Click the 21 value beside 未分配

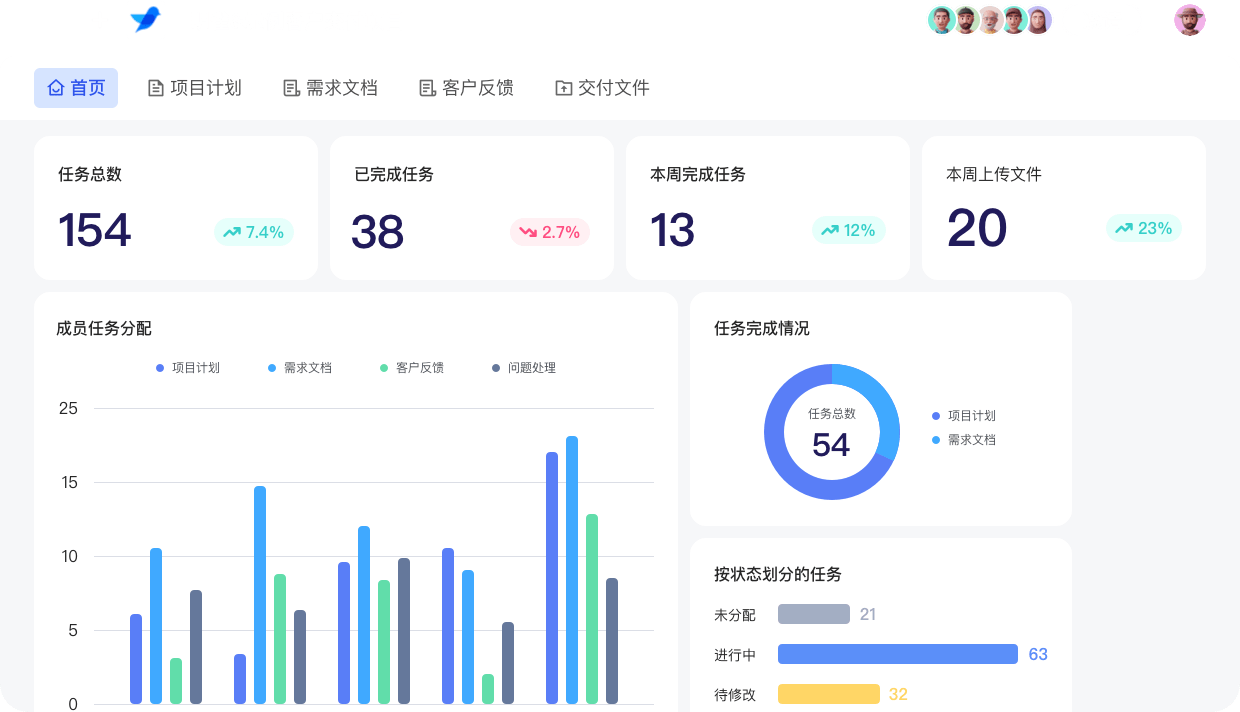[x=868, y=614]
